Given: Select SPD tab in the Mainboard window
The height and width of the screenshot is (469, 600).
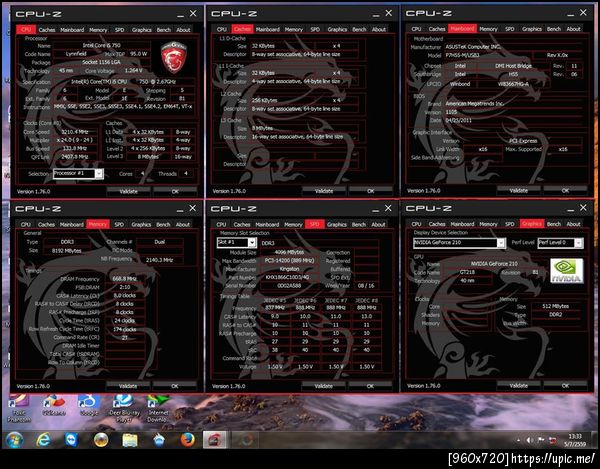Looking at the screenshot, I should [x=510, y=29].
